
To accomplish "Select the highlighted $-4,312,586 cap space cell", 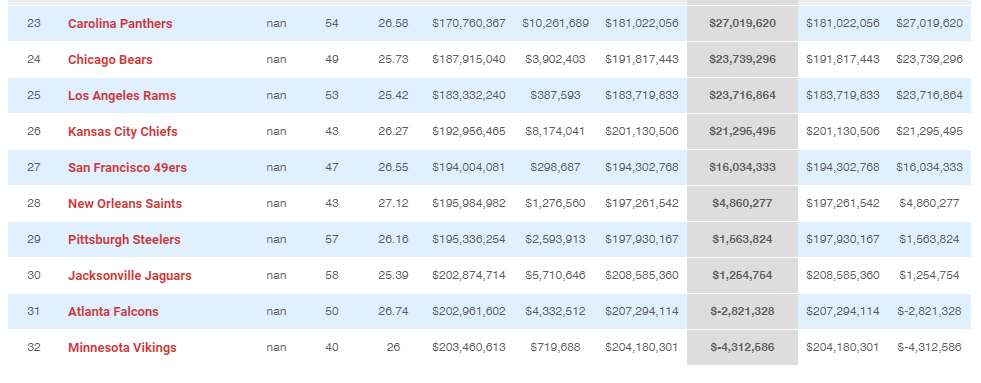I will pos(743,348).
